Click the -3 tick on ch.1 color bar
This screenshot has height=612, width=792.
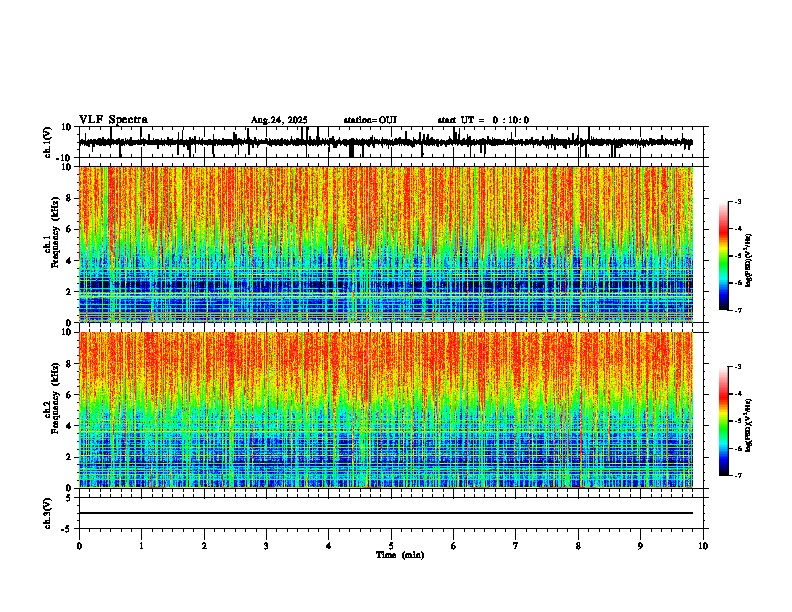pyautogui.click(x=737, y=202)
